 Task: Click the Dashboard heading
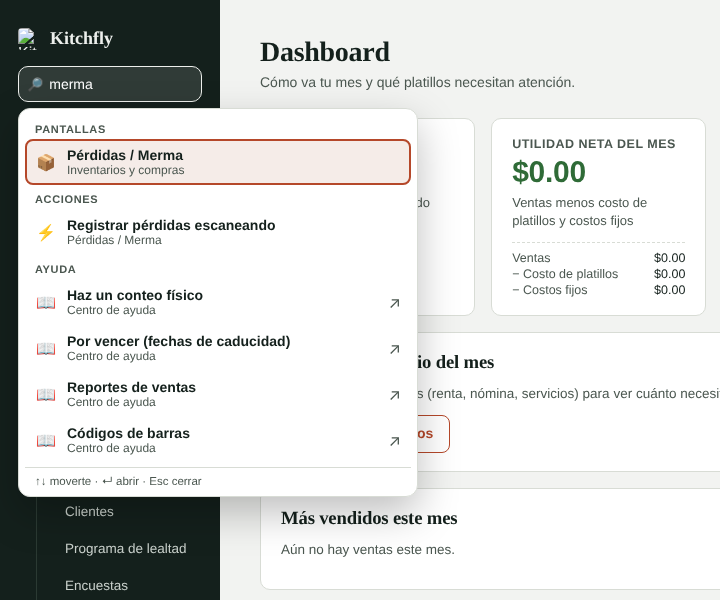click(x=325, y=52)
